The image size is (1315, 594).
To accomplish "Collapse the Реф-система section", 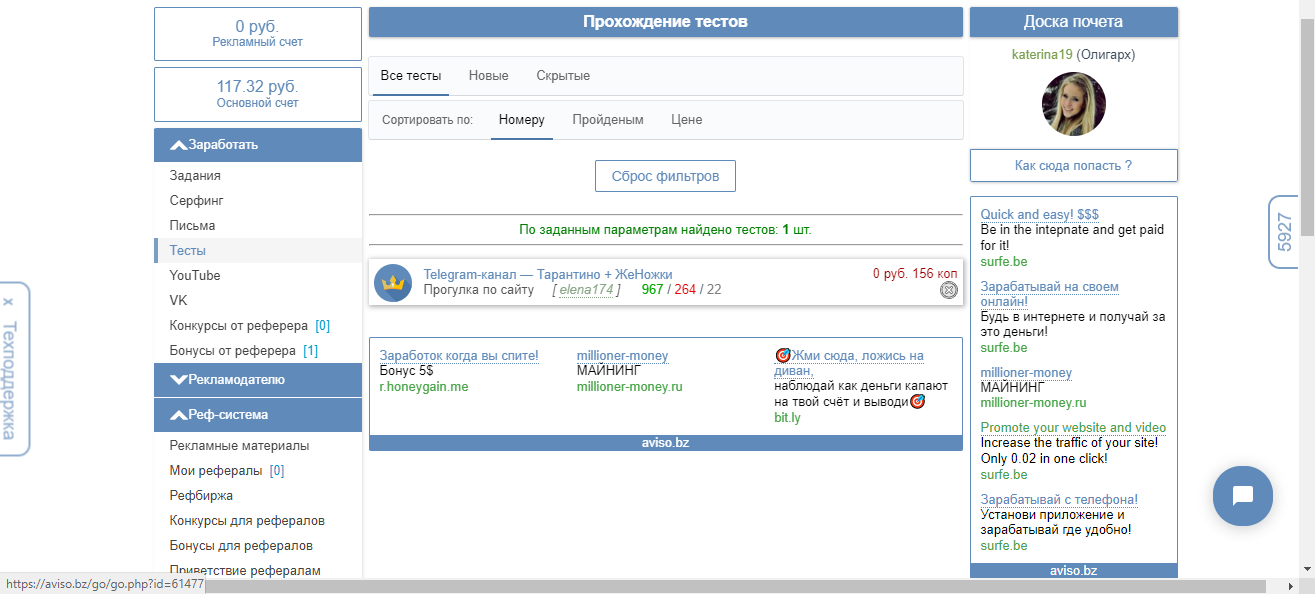I will click(258, 414).
